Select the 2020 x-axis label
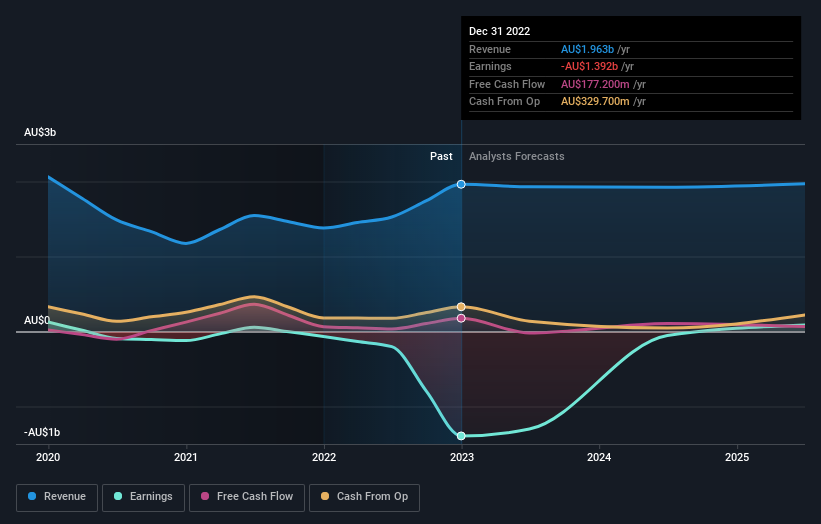821x524 pixels. point(48,457)
